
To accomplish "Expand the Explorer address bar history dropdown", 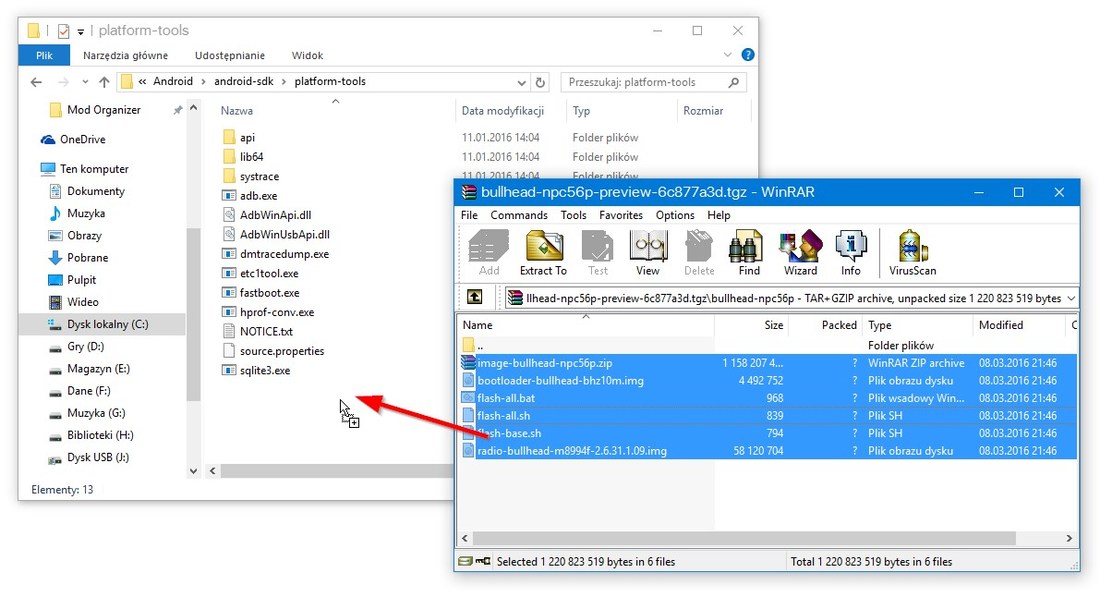I will tap(521, 82).
